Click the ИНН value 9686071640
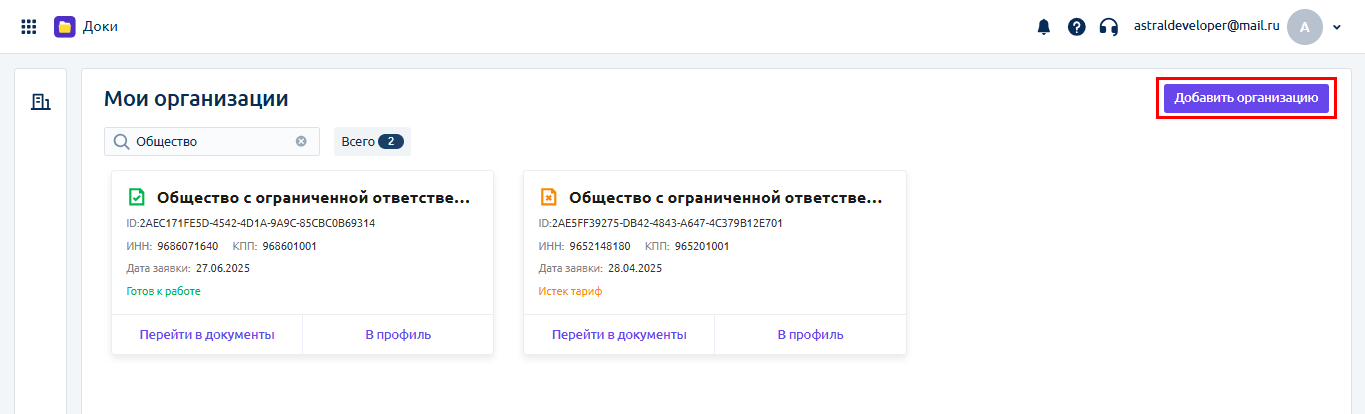This screenshot has width=1365, height=414. tap(188, 246)
